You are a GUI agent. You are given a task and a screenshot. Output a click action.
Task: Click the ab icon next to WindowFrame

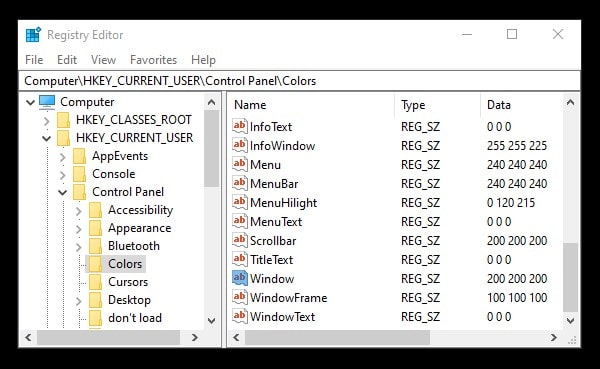pyautogui.click(x=240, y=297)
